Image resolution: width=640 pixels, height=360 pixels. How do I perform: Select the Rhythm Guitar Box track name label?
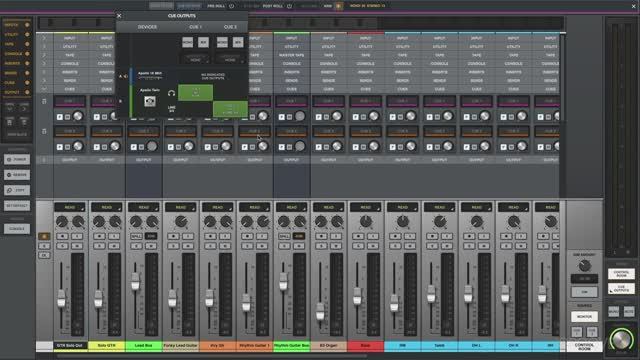point(291,346)
